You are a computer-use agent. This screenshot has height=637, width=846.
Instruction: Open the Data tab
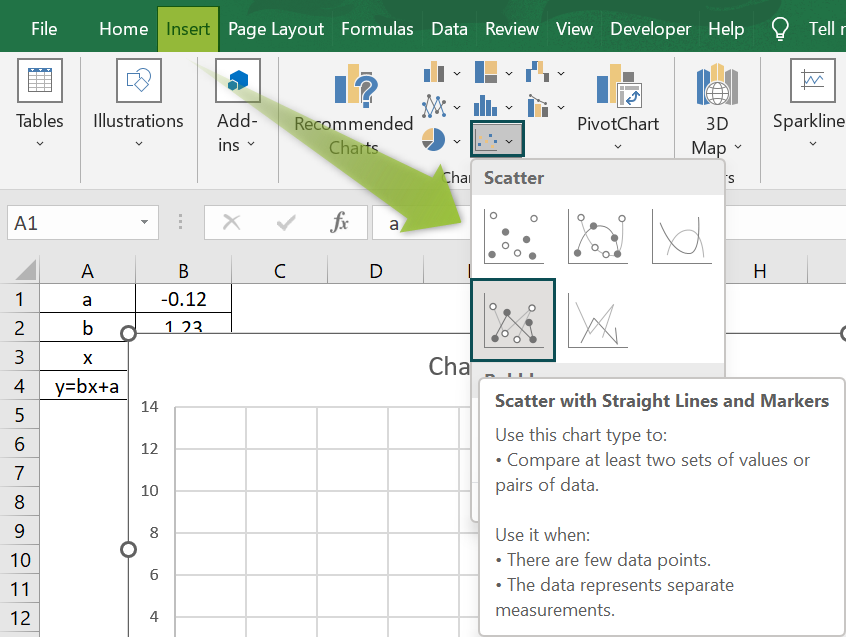point(449,29)
